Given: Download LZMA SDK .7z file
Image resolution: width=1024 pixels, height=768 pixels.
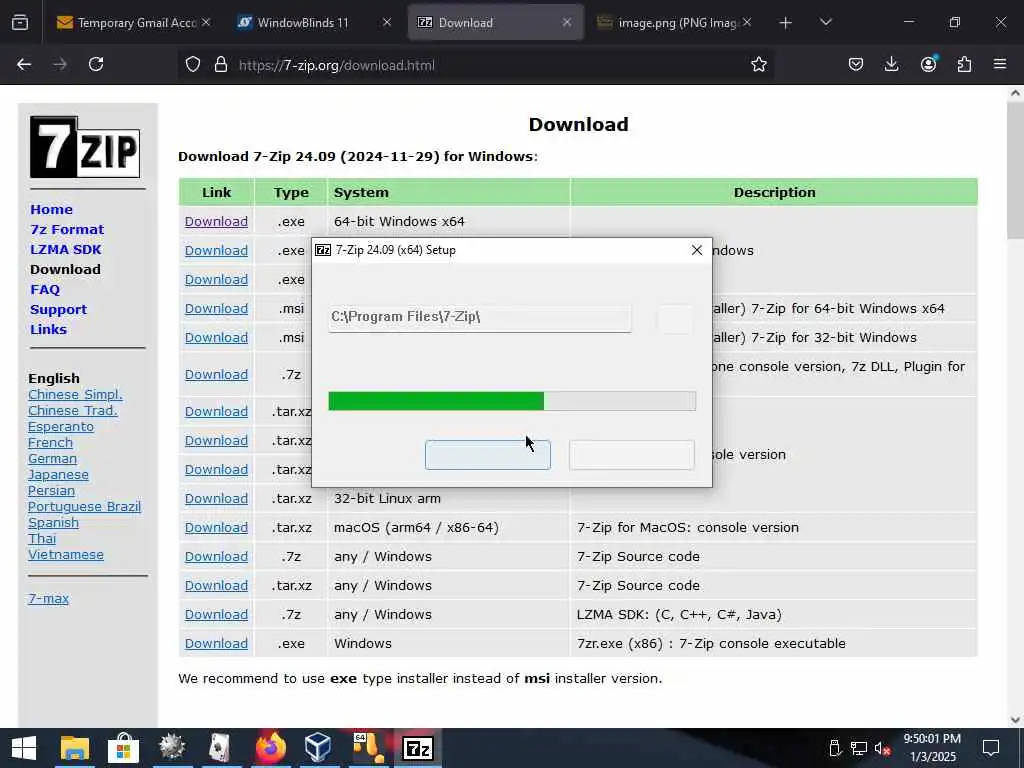Looking at the screenshot, I should [x=216, y=615].
